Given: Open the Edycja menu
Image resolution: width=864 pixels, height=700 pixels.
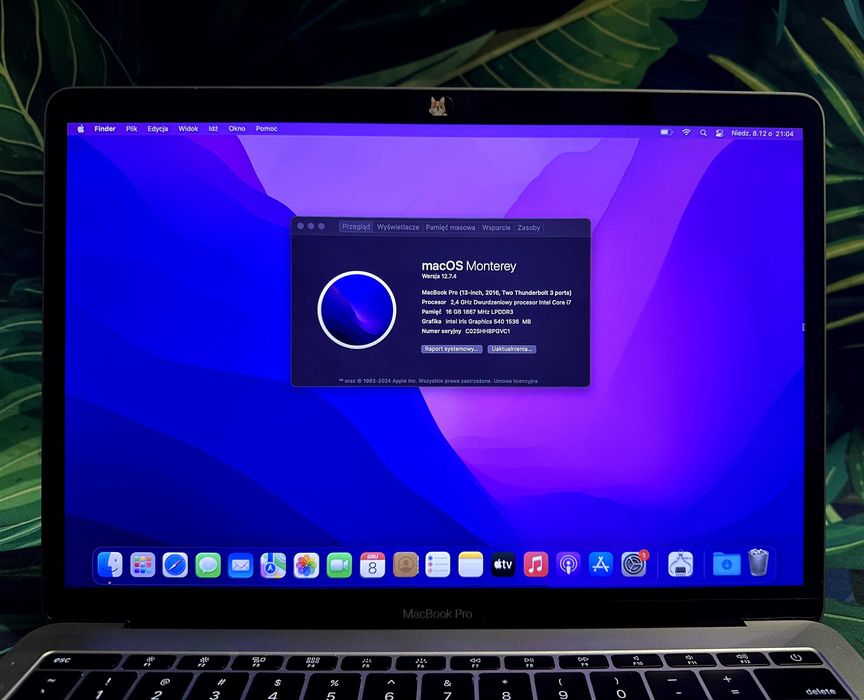Looking at the screenshot, I should (158, 128).
